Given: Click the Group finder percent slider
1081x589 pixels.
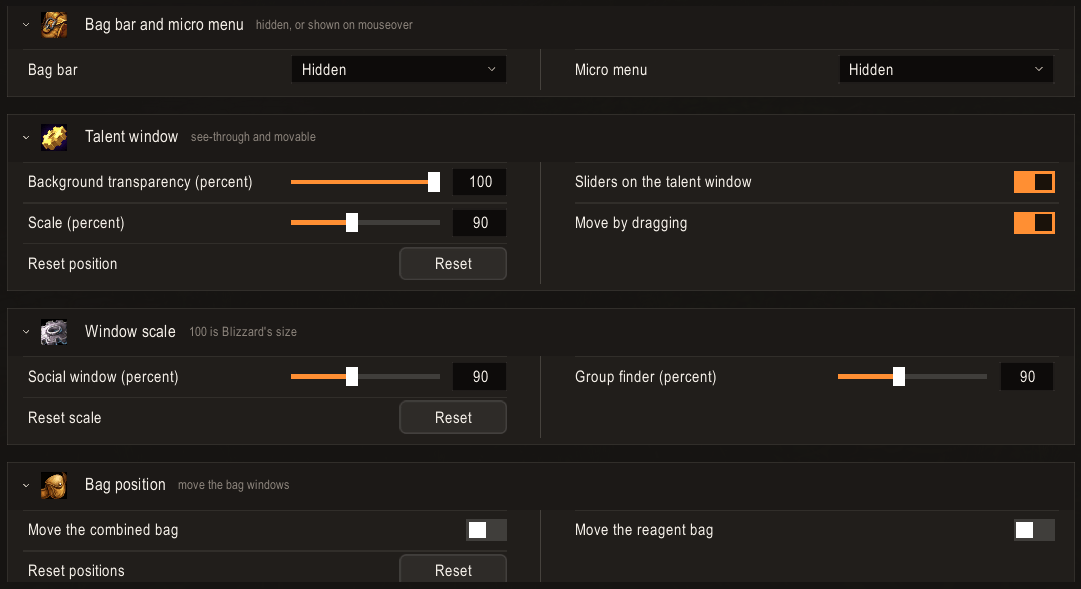Looking at the screenshot, I should [x=912, y=377].
